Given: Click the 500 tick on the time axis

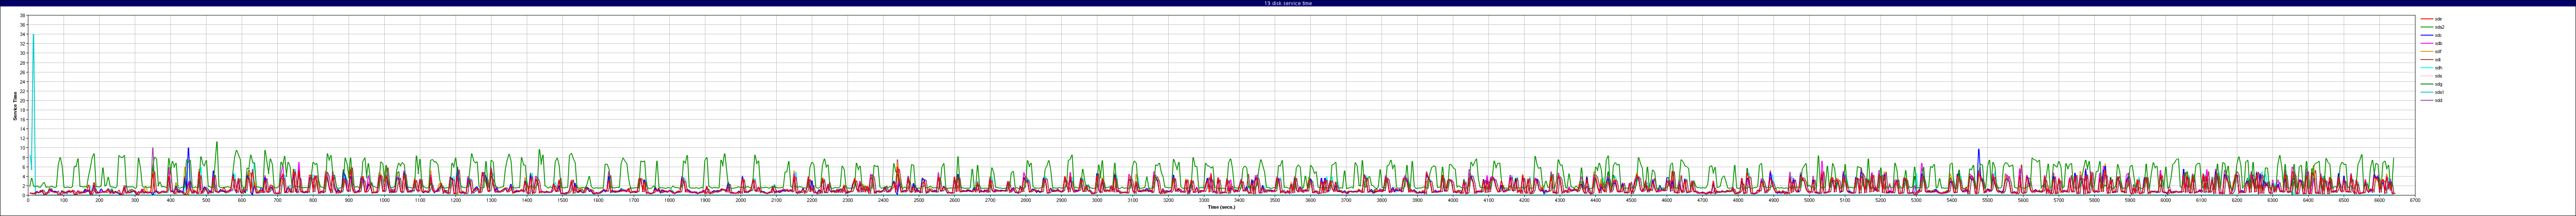Looking at the screenshot, I should pos(206,200).
